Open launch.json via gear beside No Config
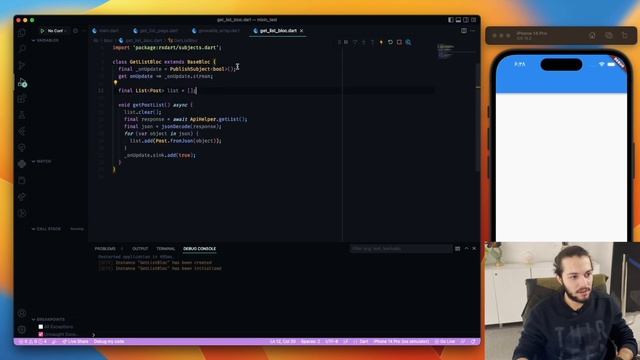The width and height of the screenshot is (640, 360). 75,31
